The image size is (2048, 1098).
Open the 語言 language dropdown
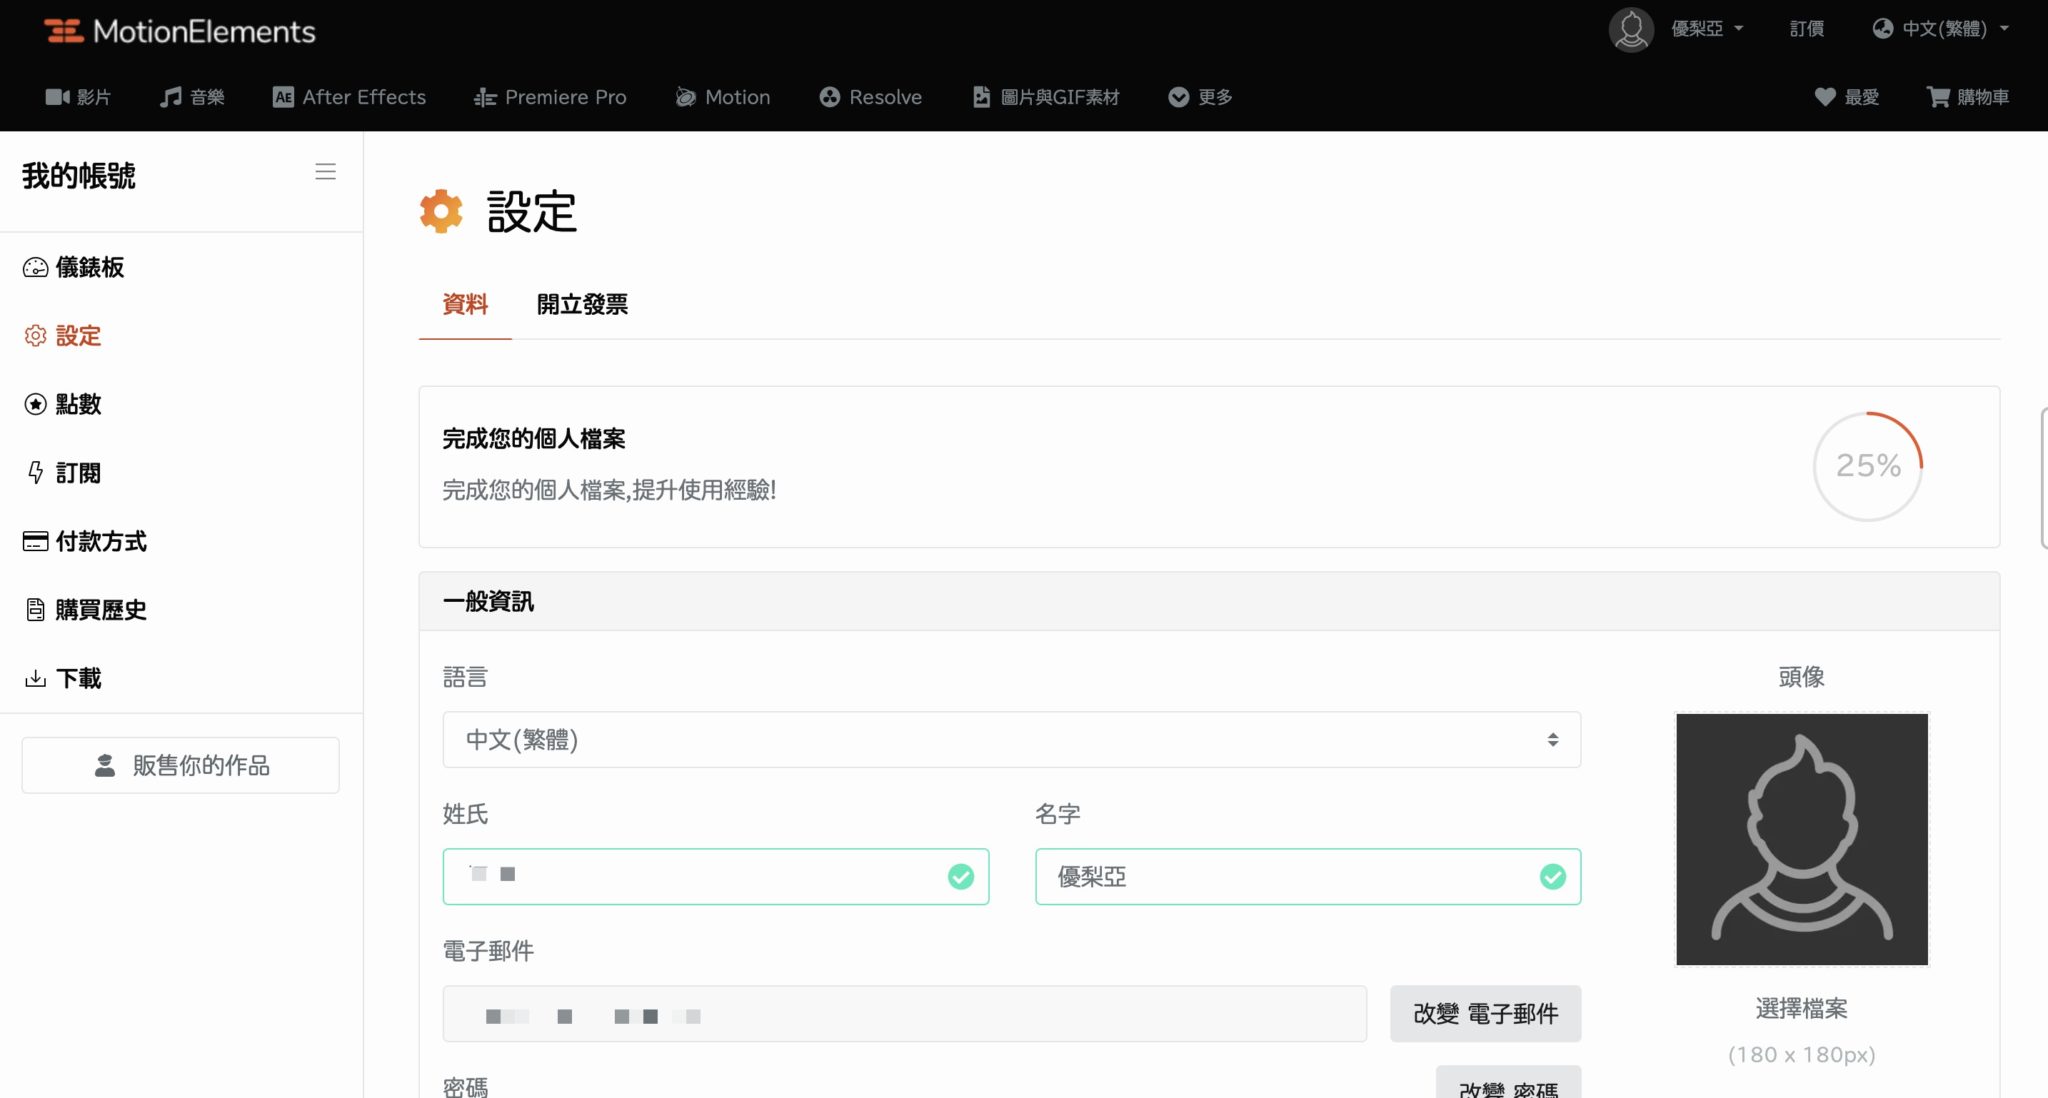click(1011, 740)
